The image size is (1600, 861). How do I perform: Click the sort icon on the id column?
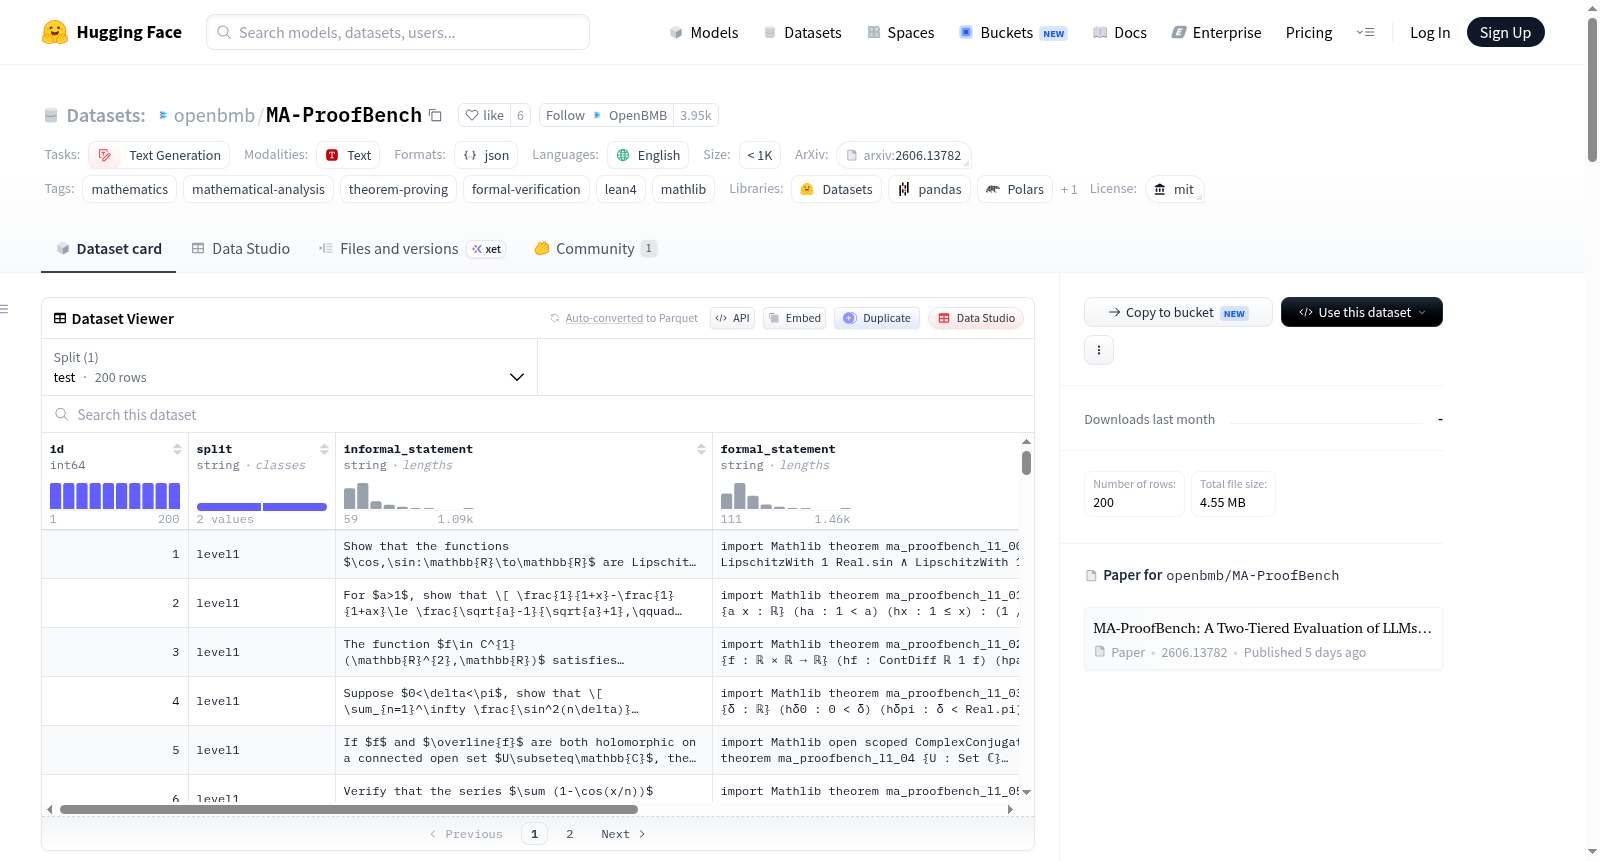pos(177,449)
